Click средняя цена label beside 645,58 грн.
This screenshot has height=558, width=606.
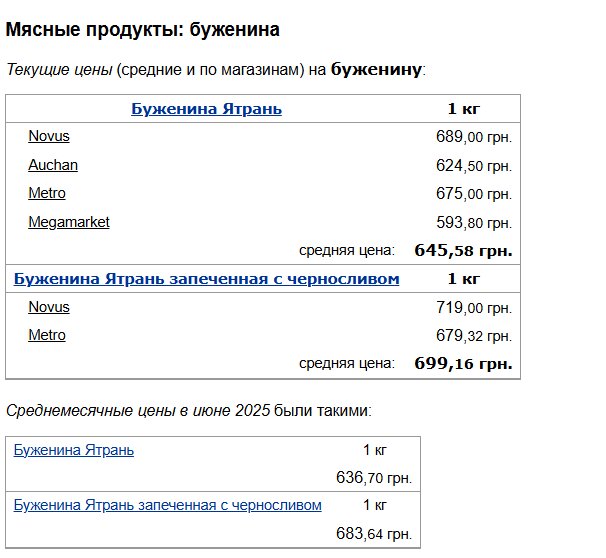click(x=347, y=250)
